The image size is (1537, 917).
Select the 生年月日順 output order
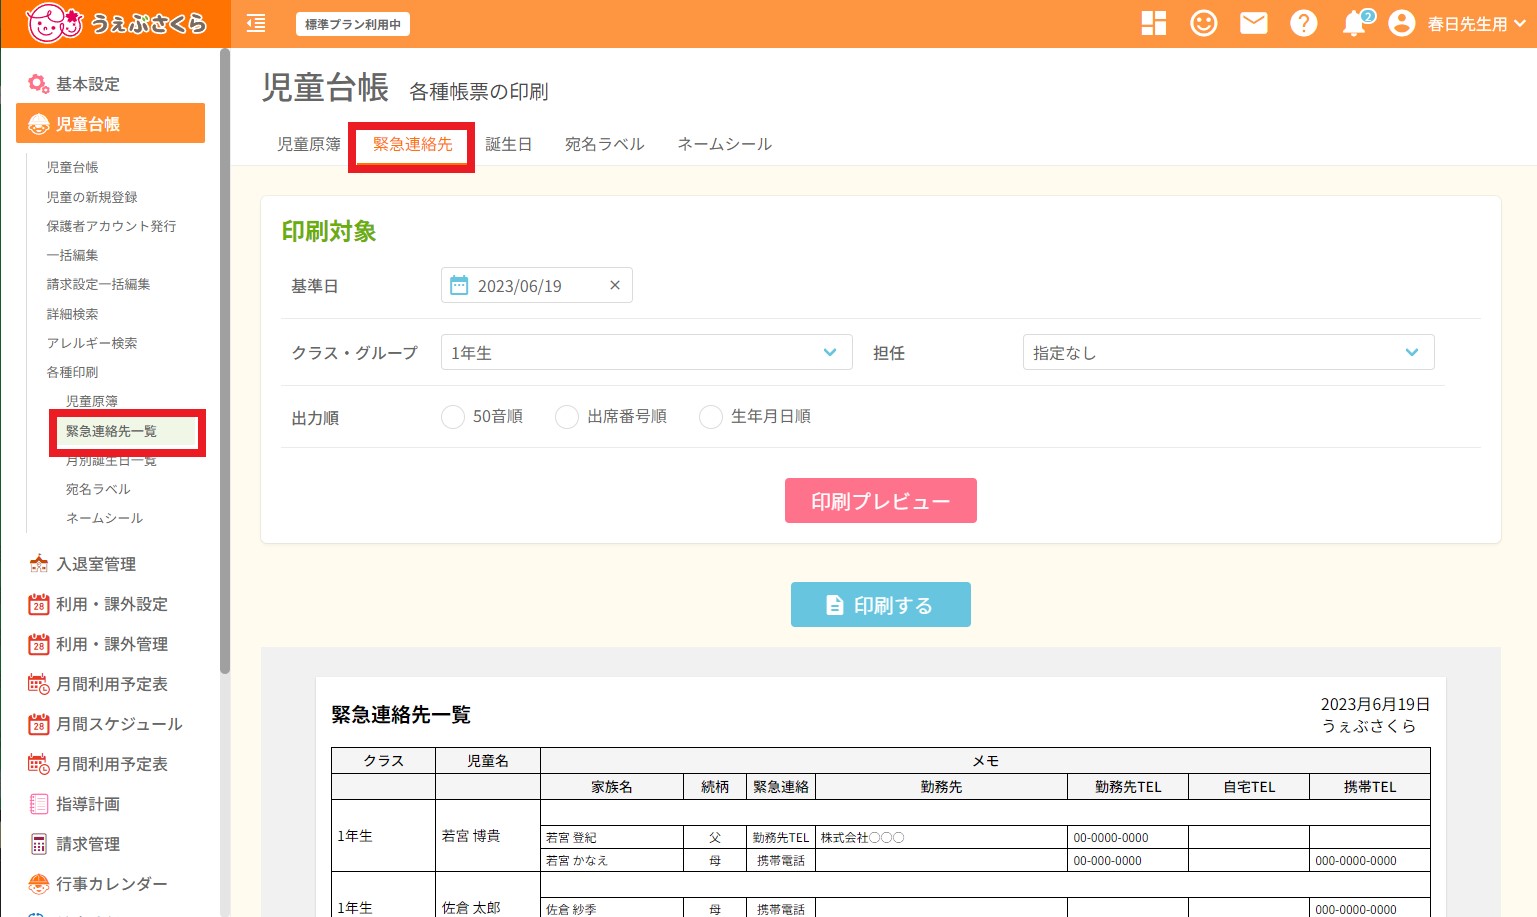point(711,417)
